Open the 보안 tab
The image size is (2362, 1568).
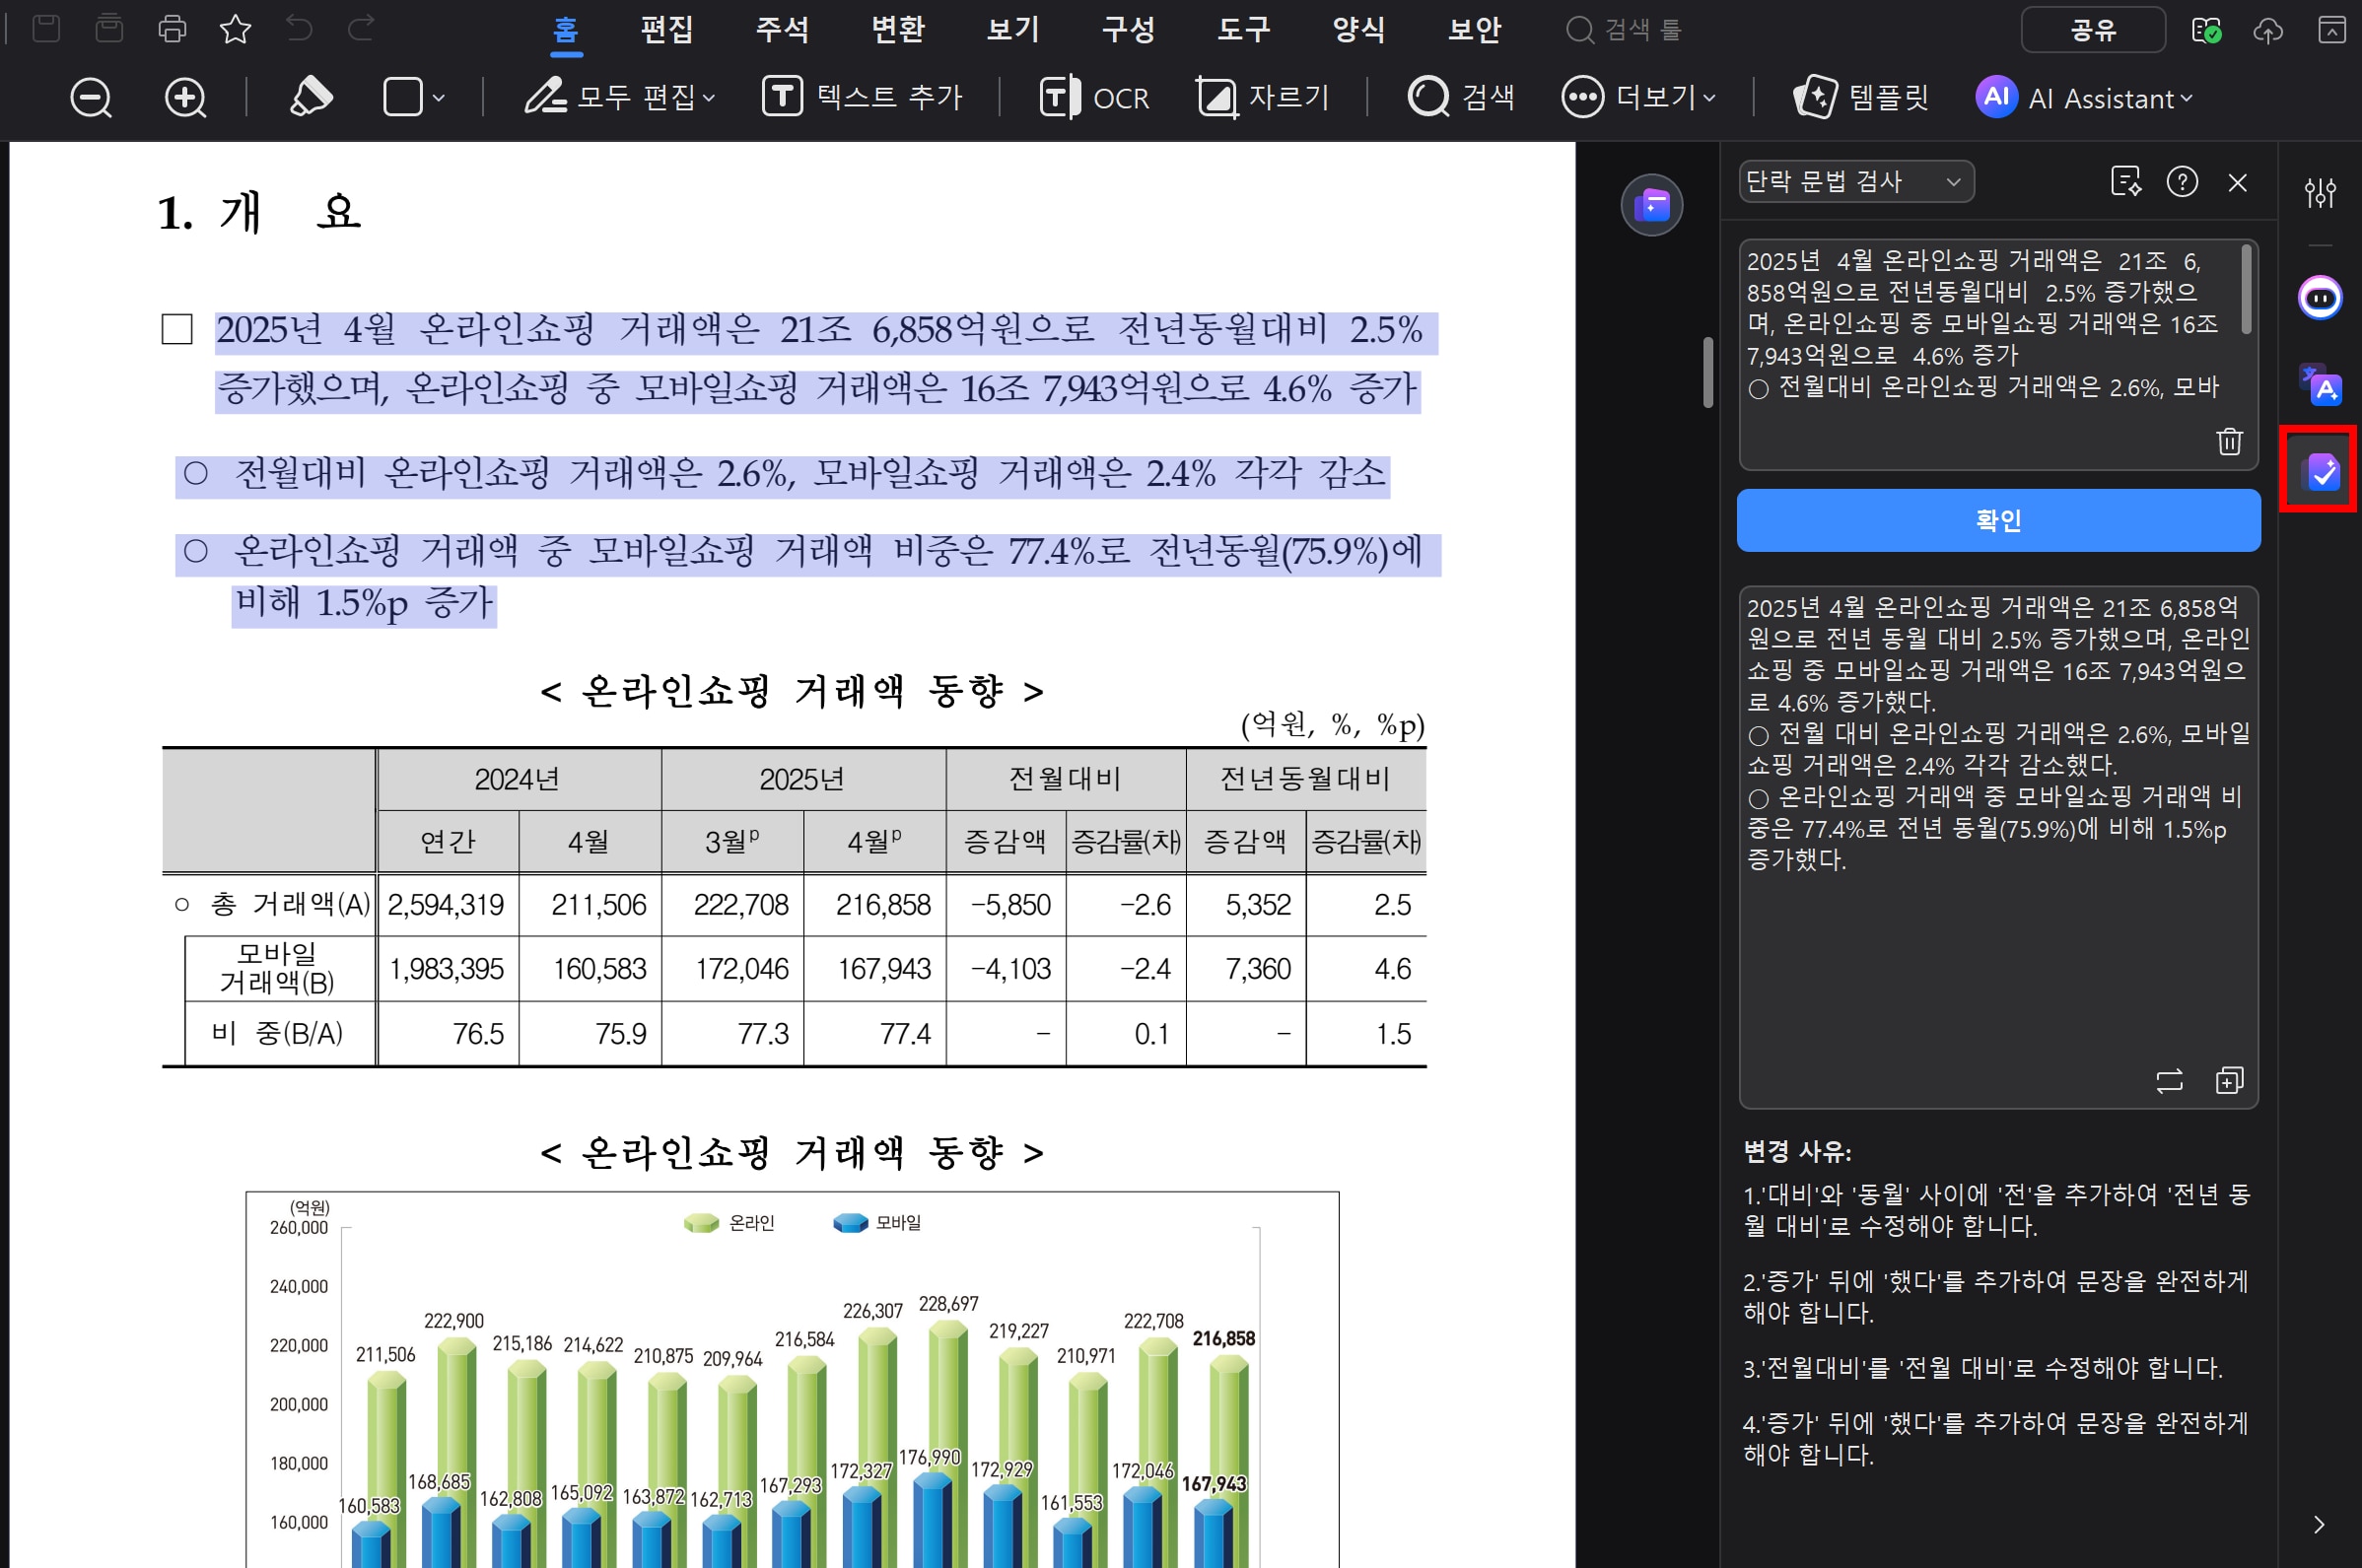click(x=1475, y=30)
